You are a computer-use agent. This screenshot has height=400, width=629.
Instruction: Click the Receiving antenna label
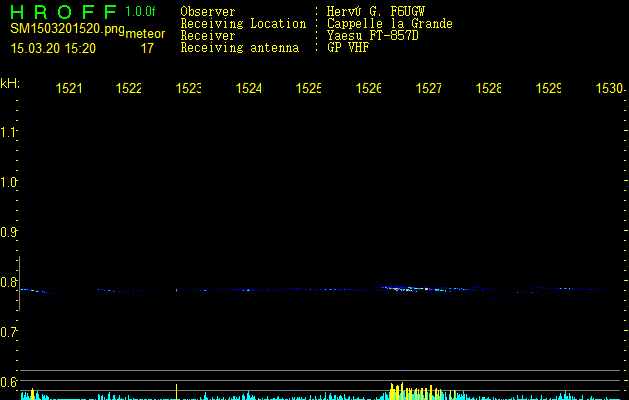coord(239,48)
